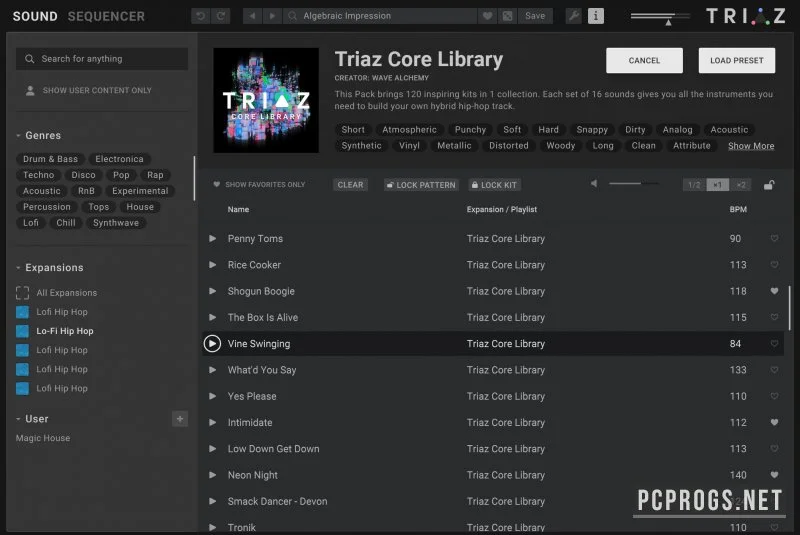Play preview of Neon Night
800x535 pixels.
coord(213,475)
